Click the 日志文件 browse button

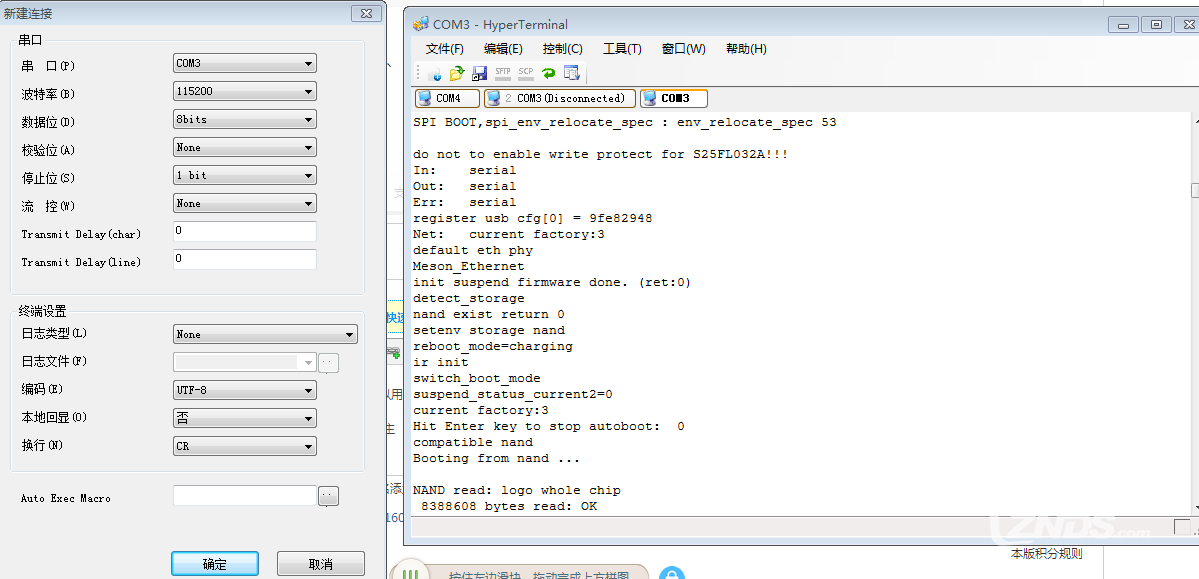tap(329, 363)
